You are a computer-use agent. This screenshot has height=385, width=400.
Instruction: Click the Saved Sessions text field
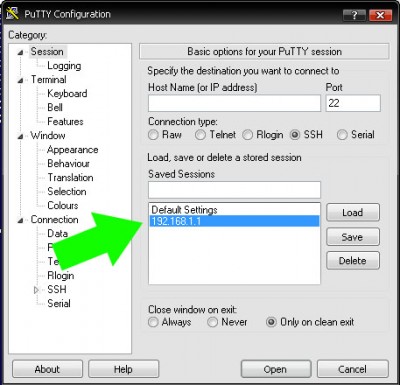[x=234, y=190]
